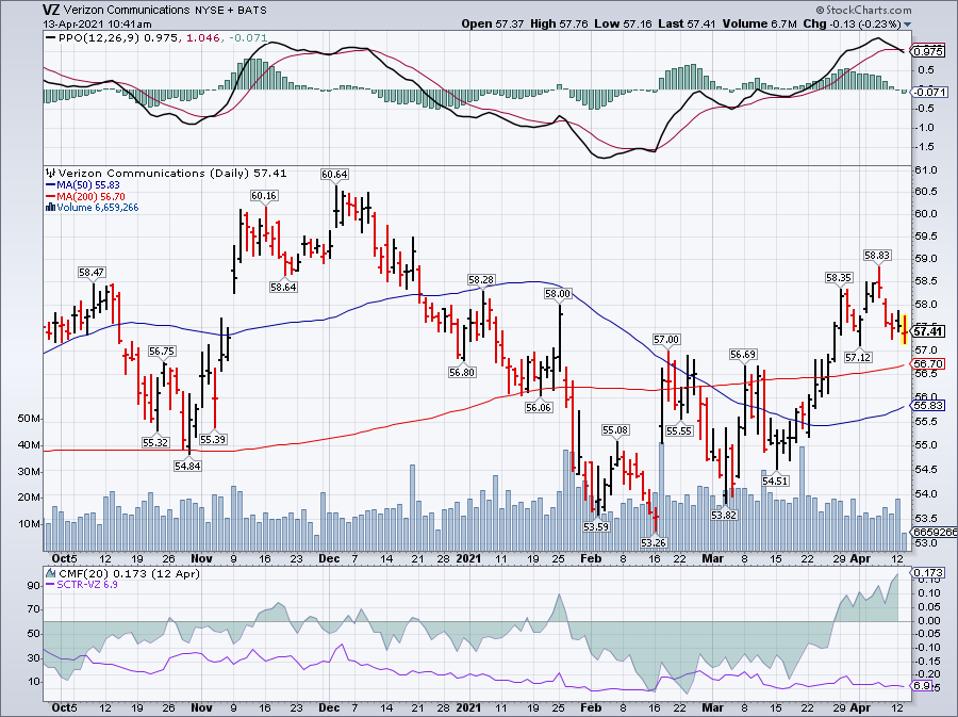Click the -0.071 histogram tag on the right axis
This screenshot has width=958, height=717.
click(929, 92)
